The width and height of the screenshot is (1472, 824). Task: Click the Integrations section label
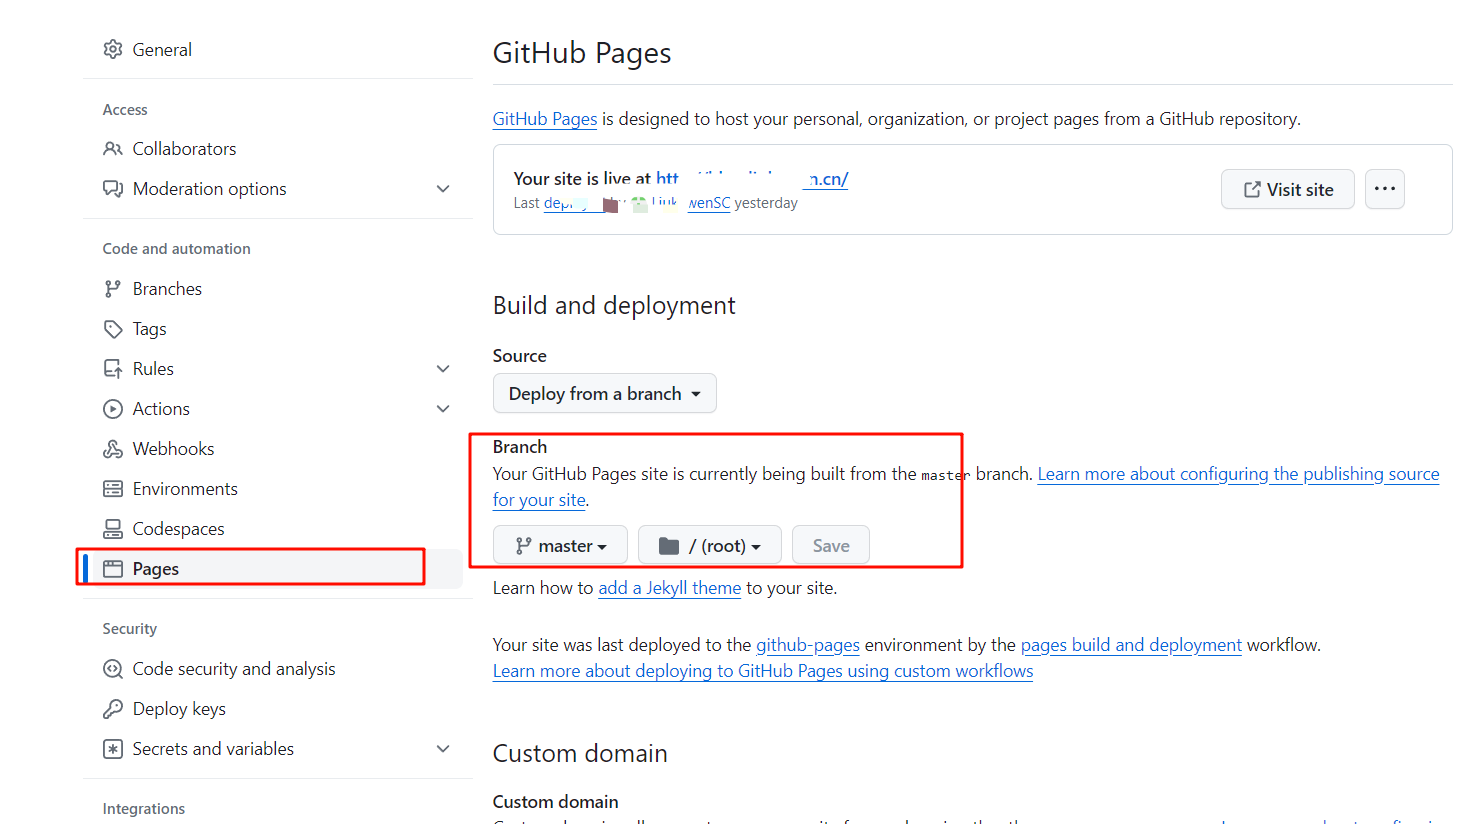click(144, 809)
